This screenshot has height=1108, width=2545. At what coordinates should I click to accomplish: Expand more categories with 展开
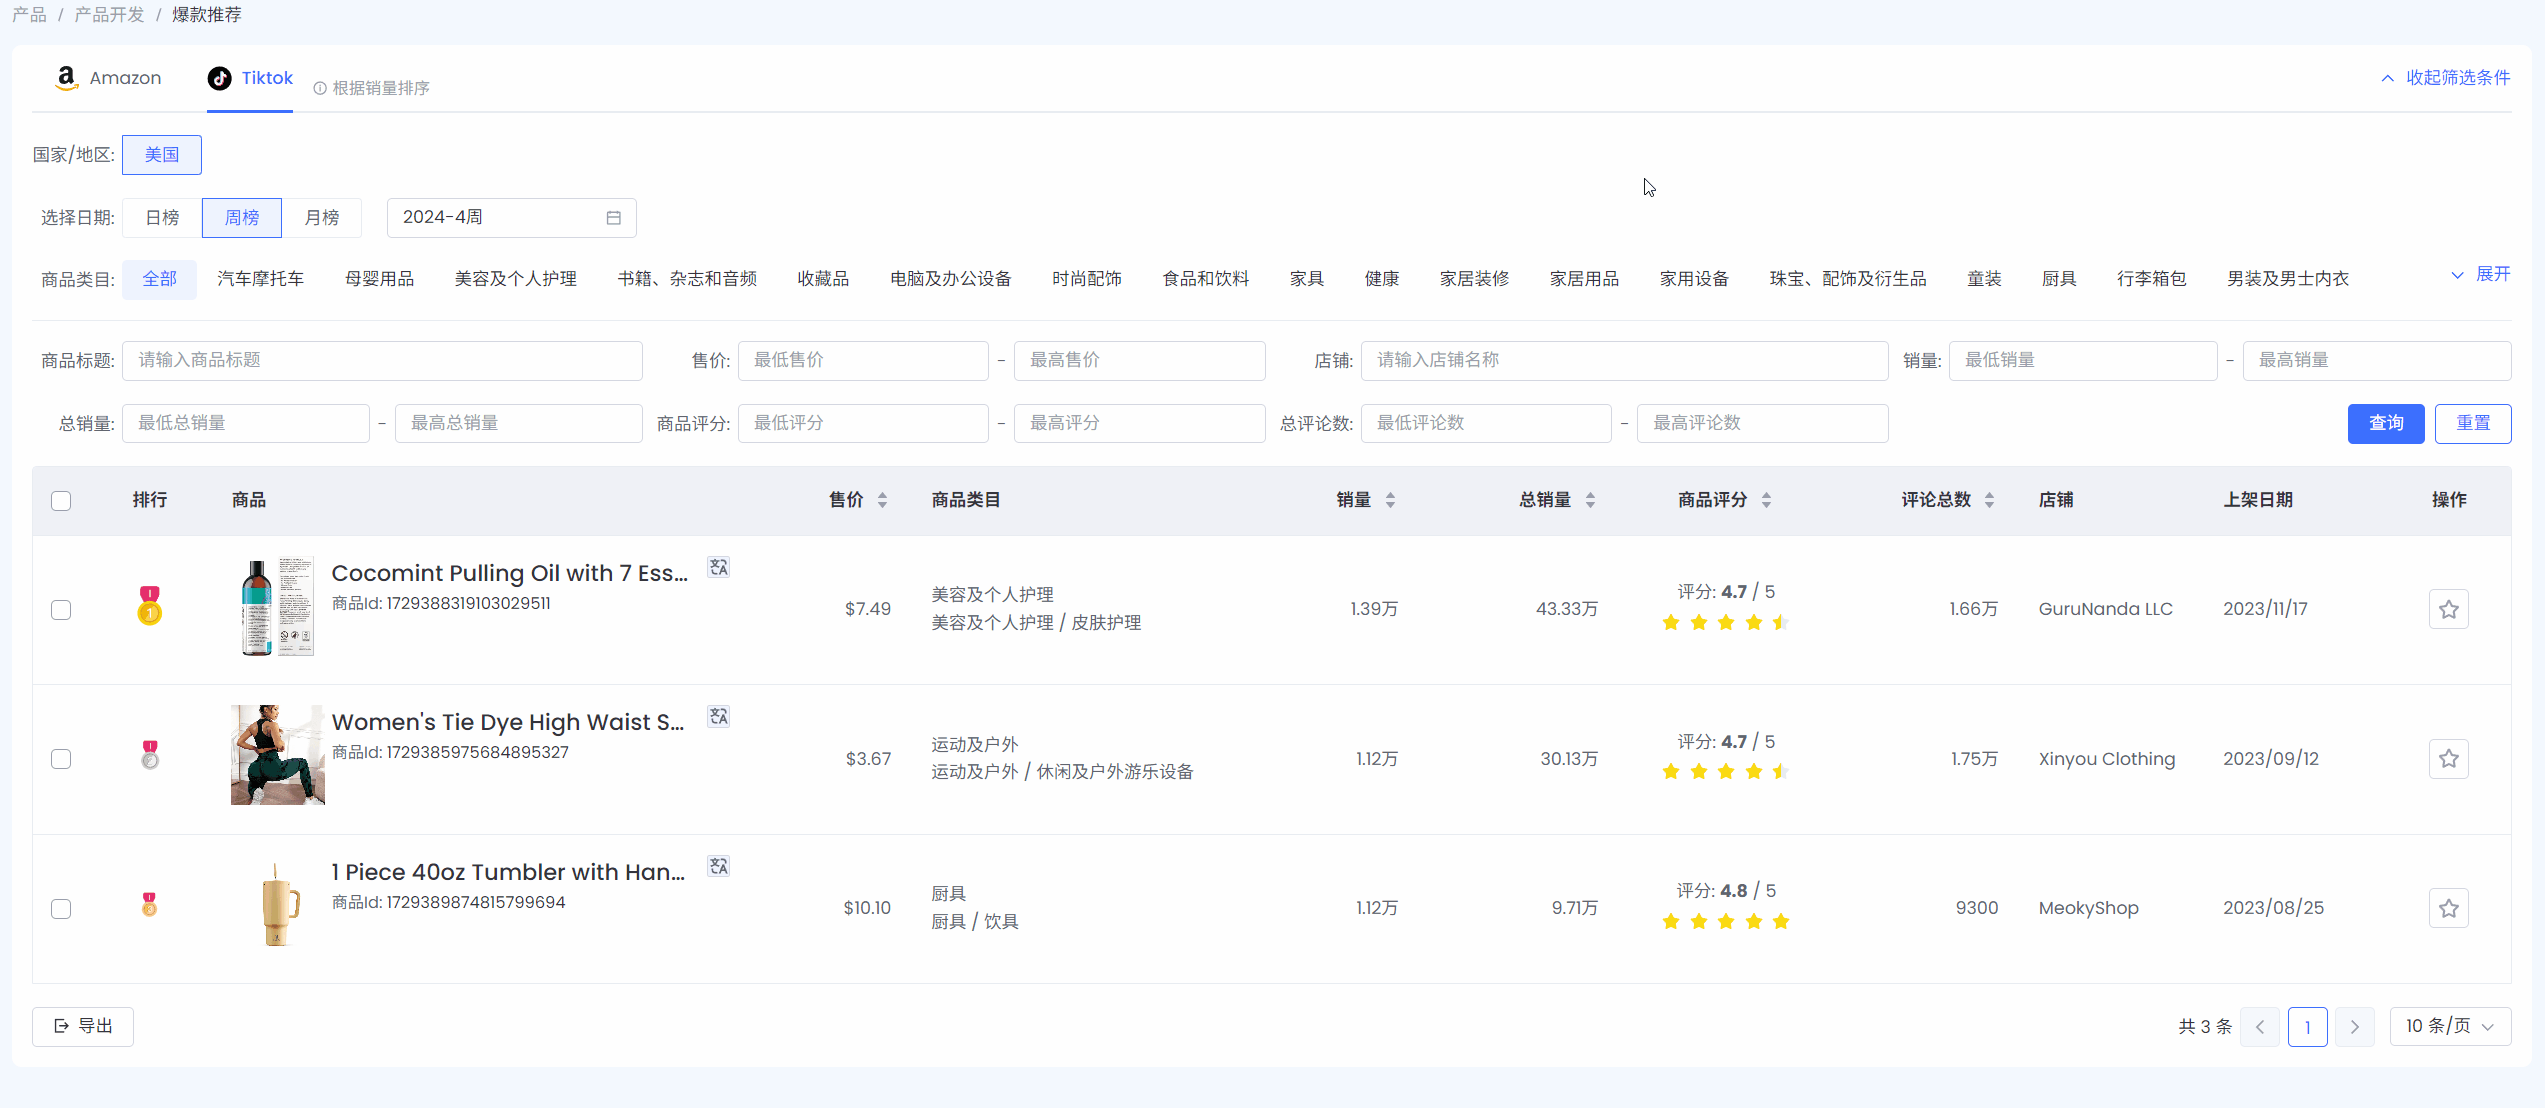click(2481, 275)
